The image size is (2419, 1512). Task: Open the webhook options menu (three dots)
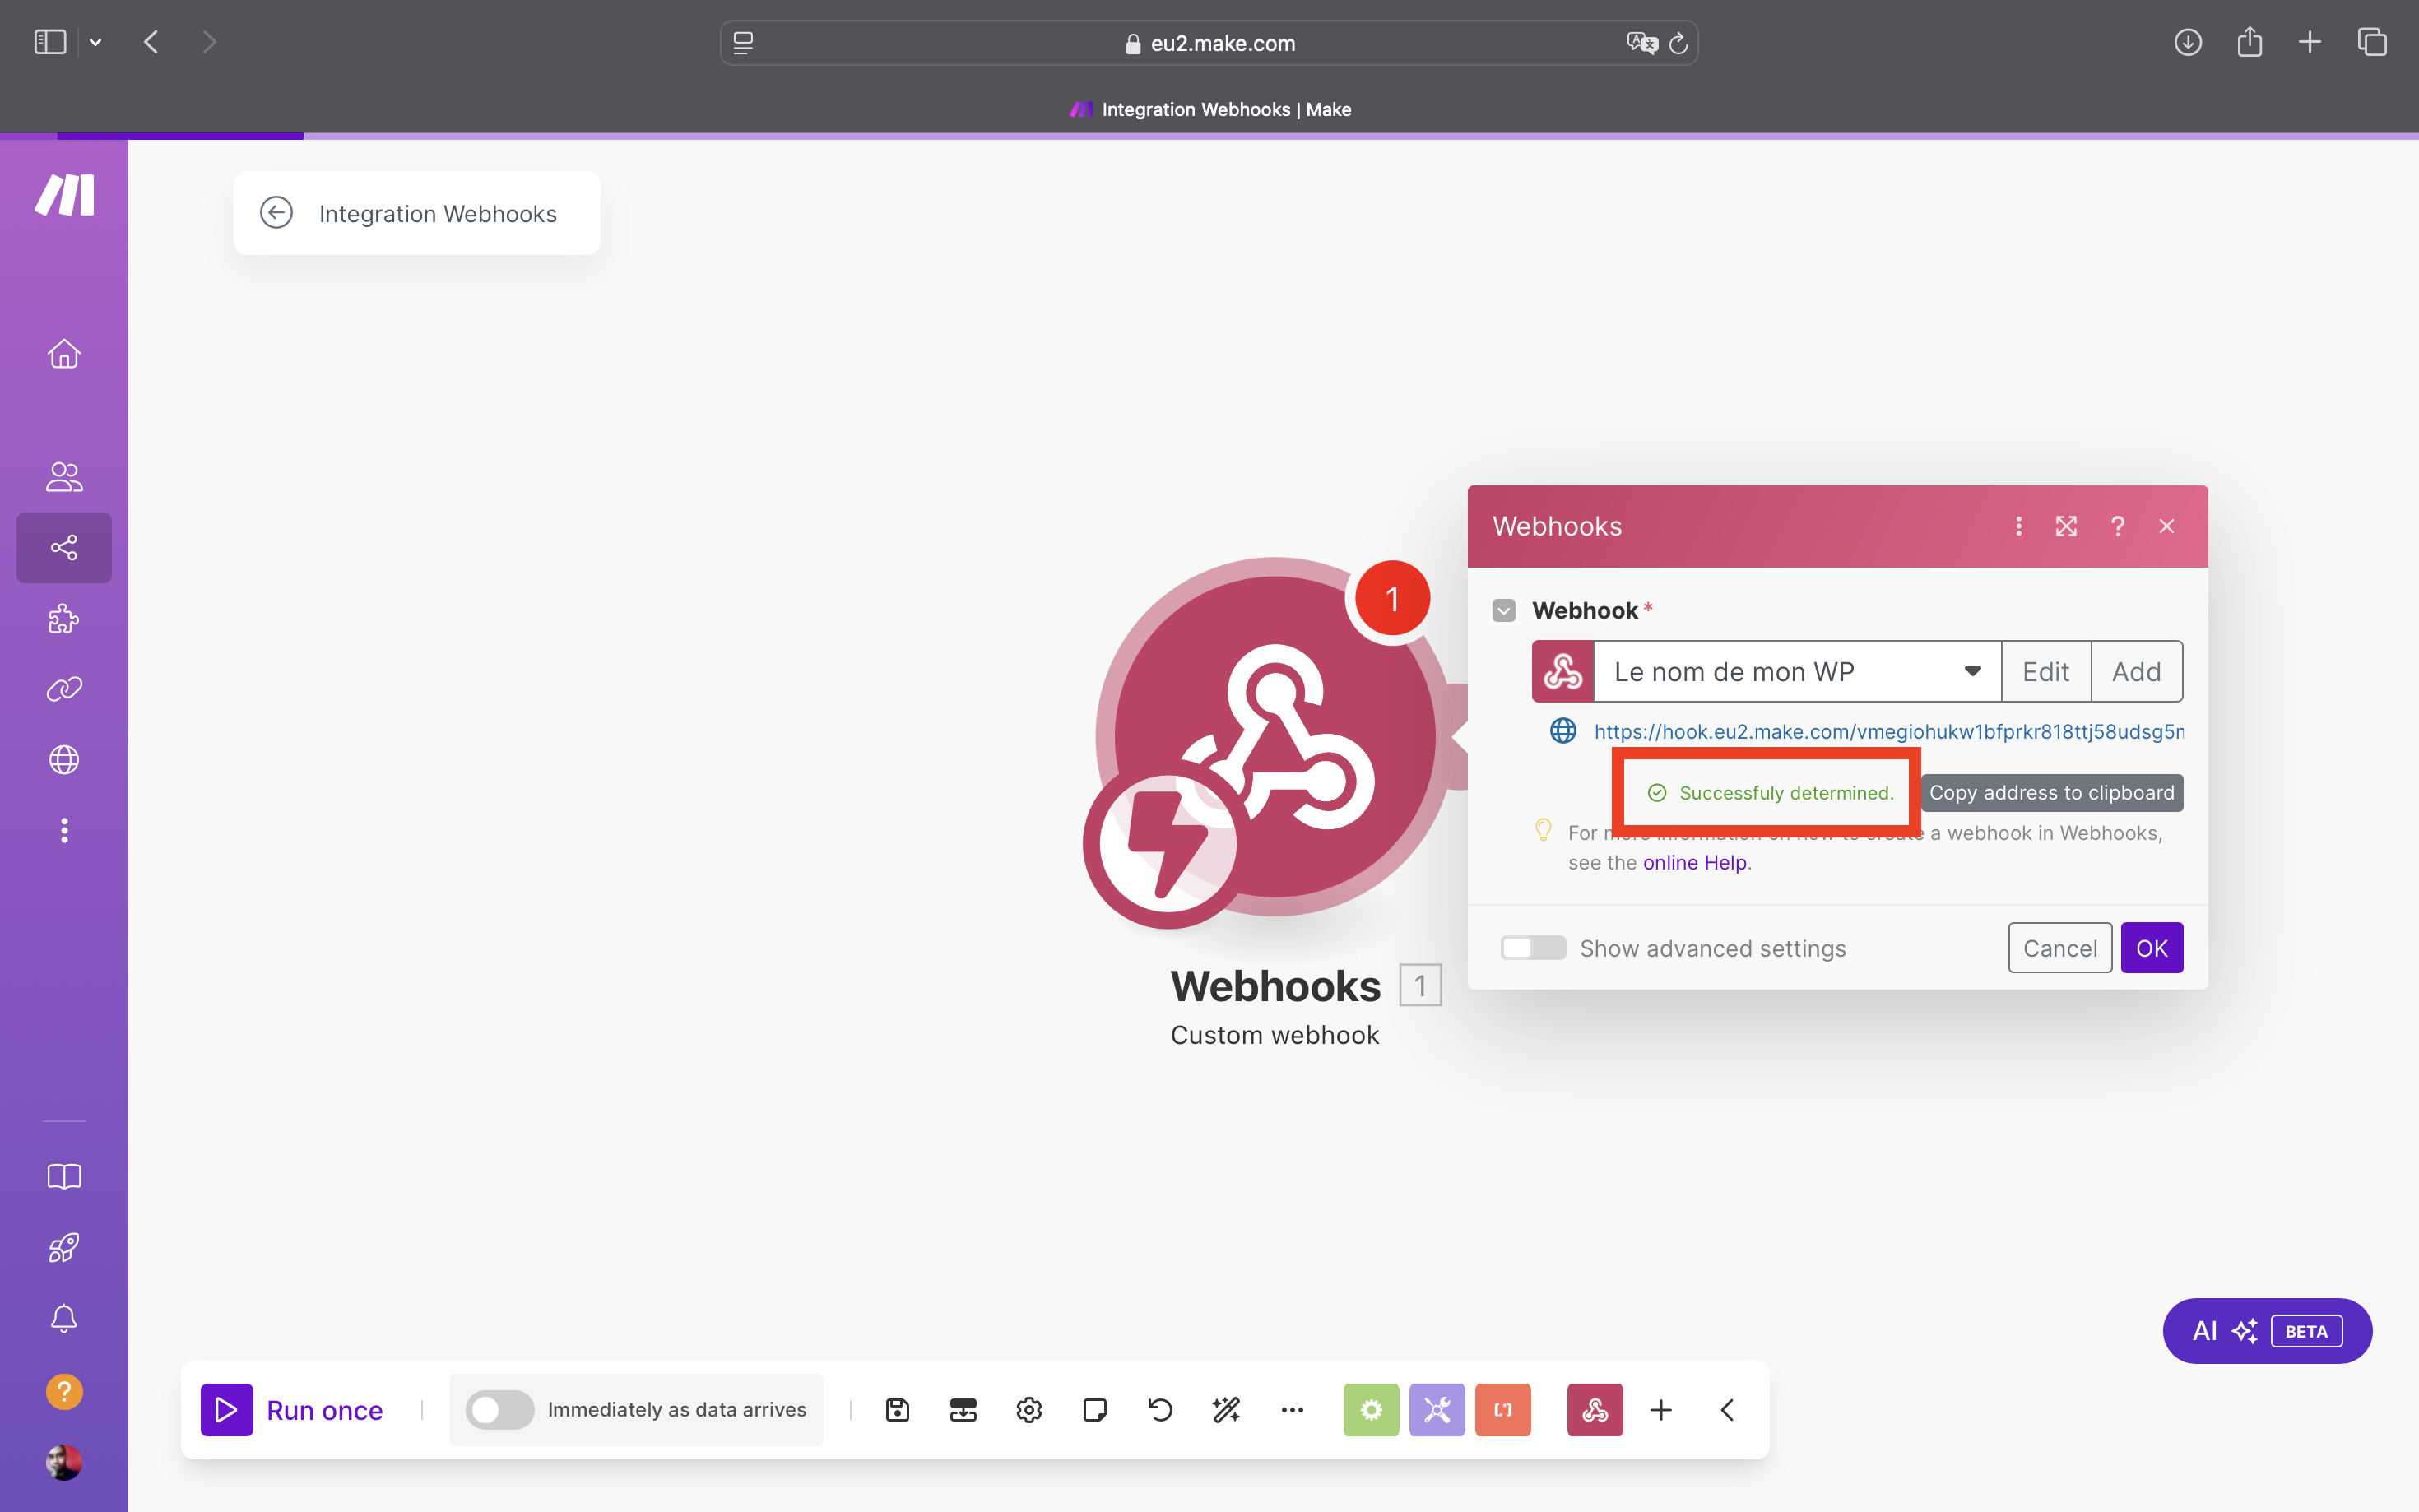pos(2018,526)
